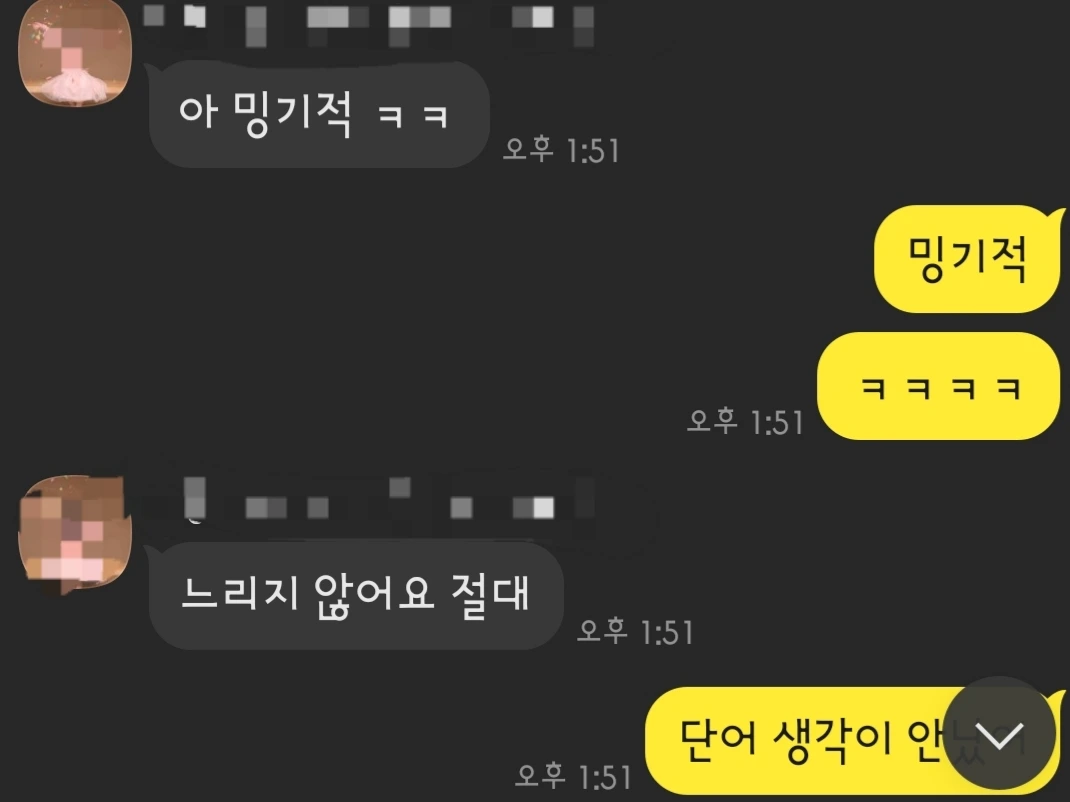1070x802 pixels.
Task: Click the 오후 1:51 timestamp beside 아 밍기적
Action: point(561,149)
